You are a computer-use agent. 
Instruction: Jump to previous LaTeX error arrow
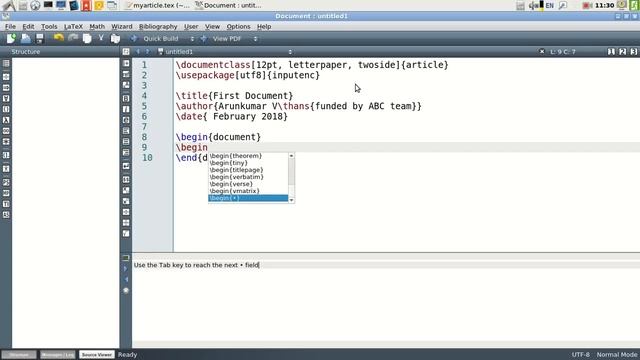(x=126, y=280)
